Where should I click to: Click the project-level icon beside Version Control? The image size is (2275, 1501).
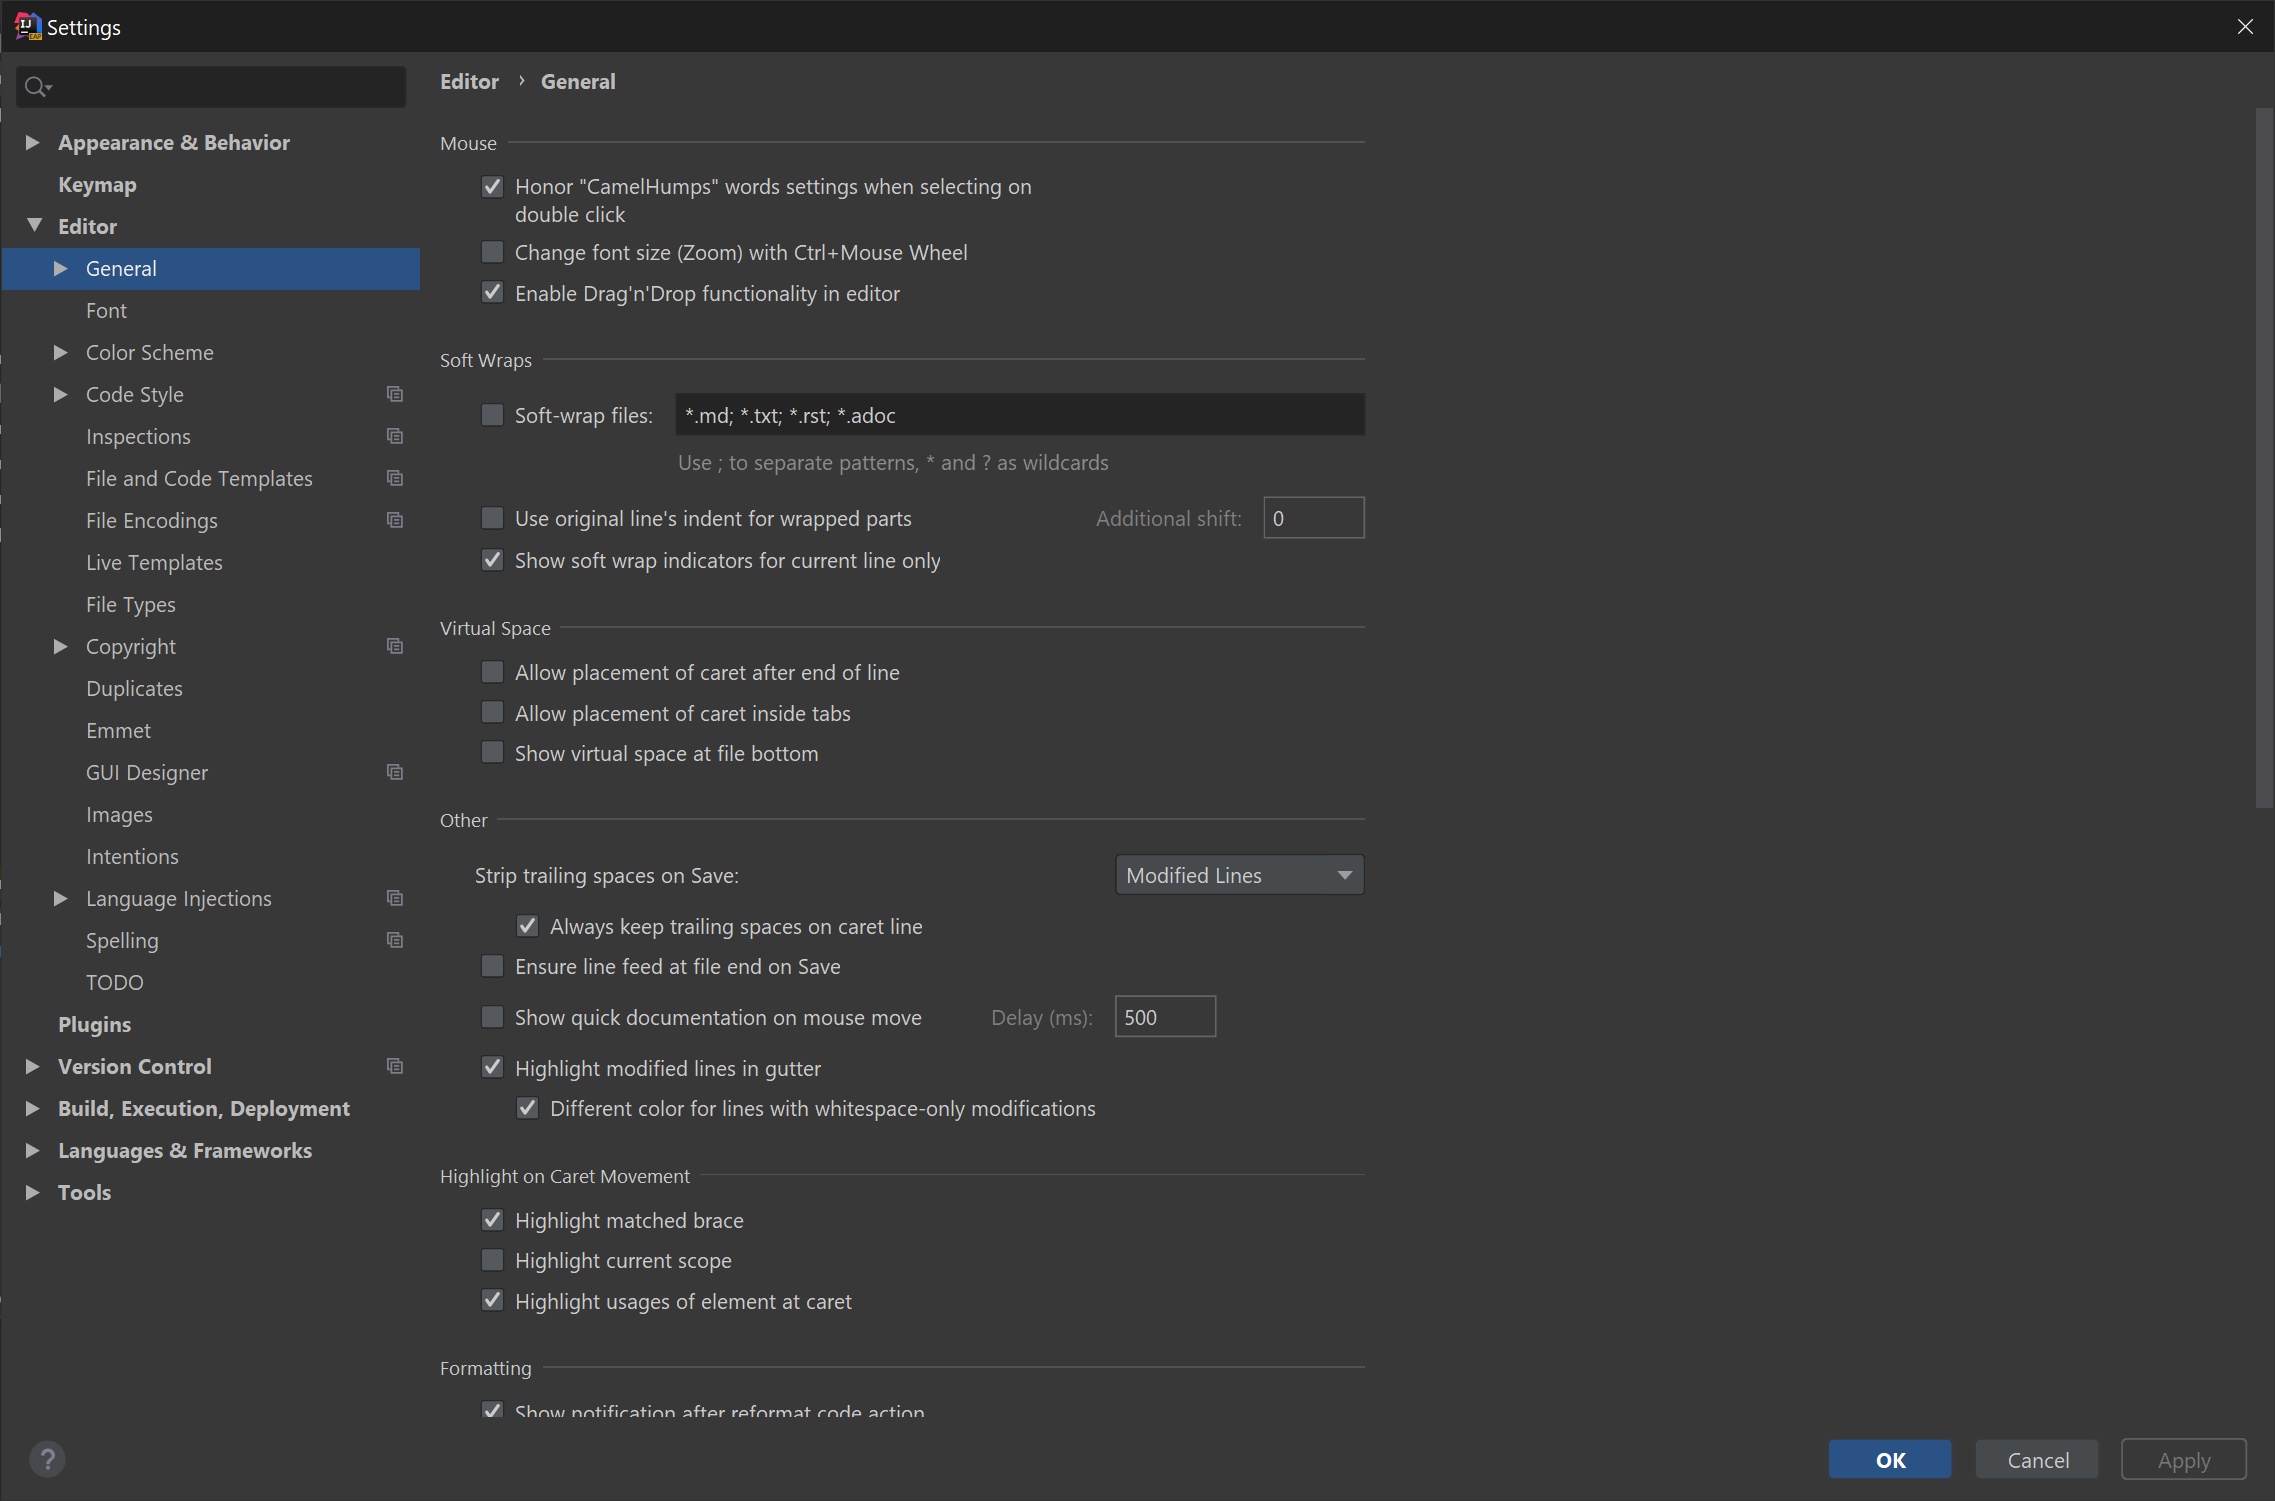pos(395,1066)
